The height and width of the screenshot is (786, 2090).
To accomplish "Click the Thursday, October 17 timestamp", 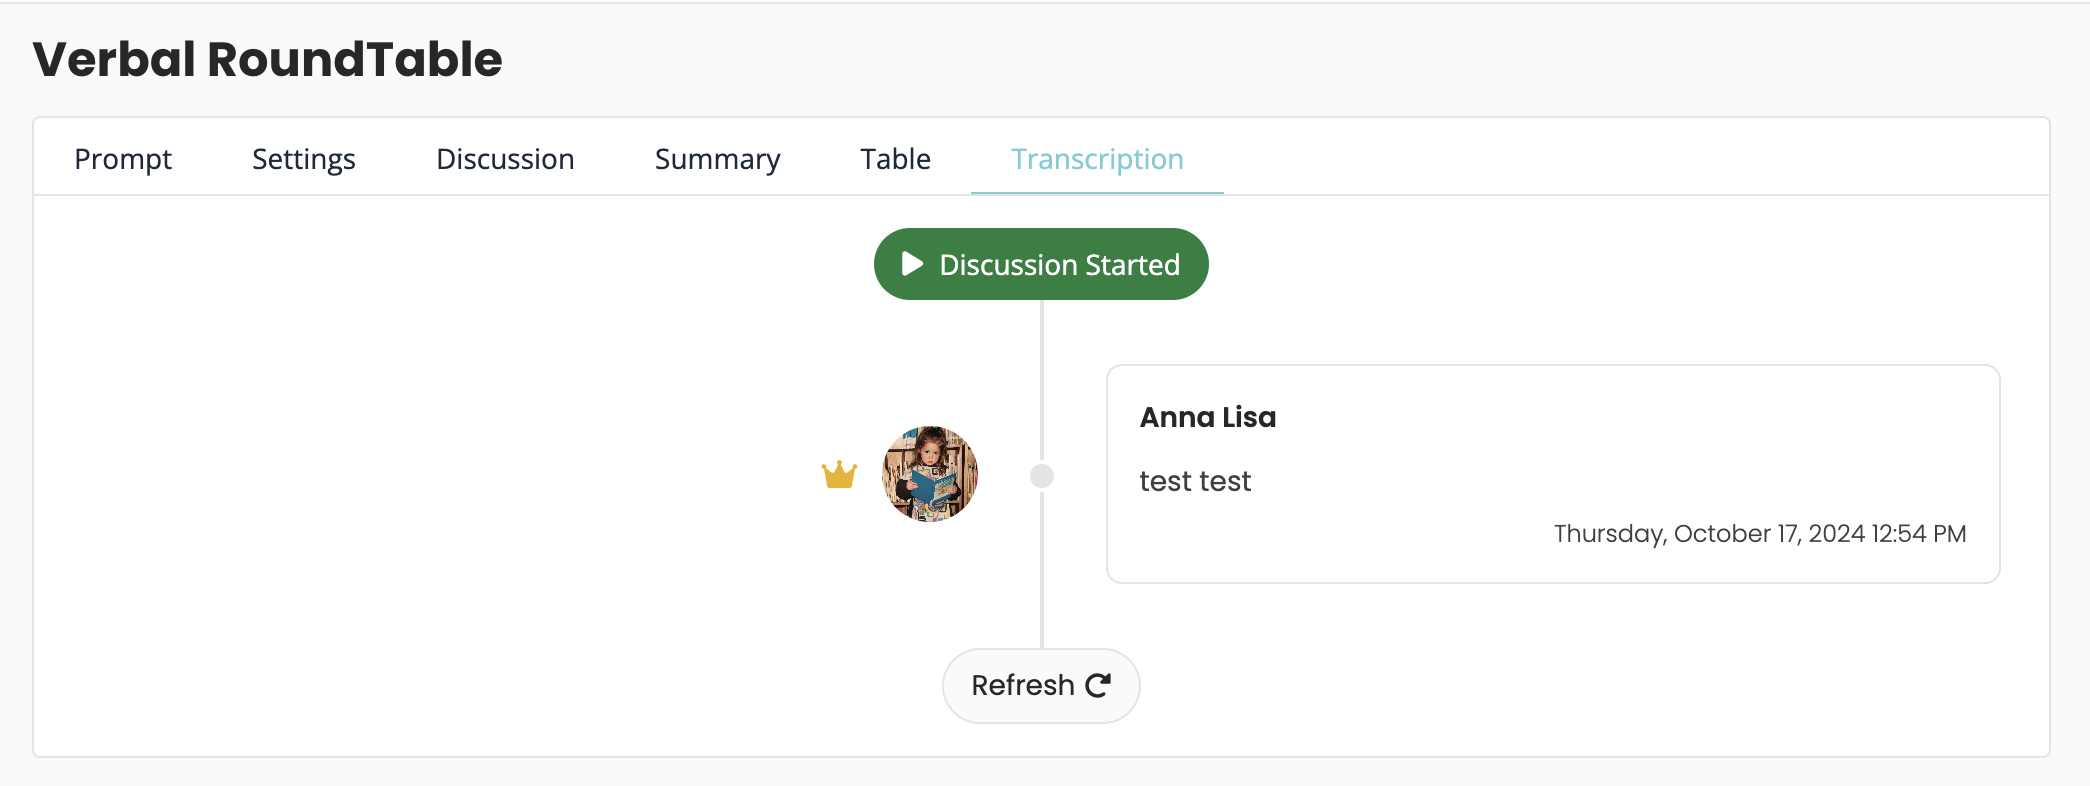I will 1759,533.
